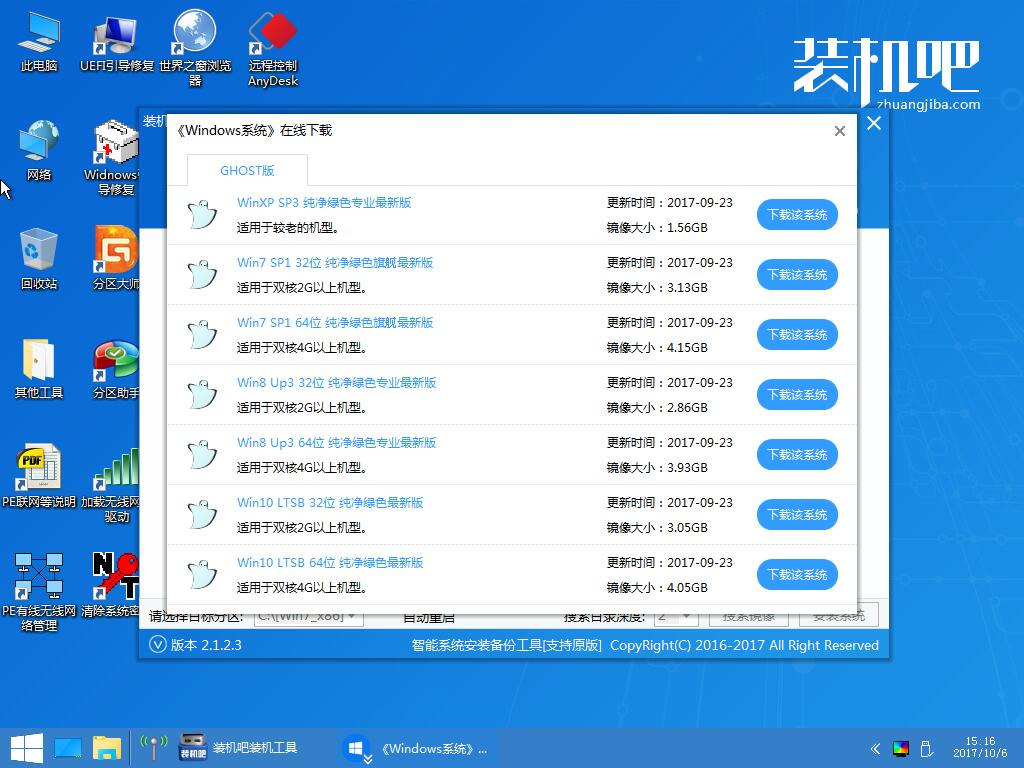Open File Explorer folder in taskbar

(106, 748)
